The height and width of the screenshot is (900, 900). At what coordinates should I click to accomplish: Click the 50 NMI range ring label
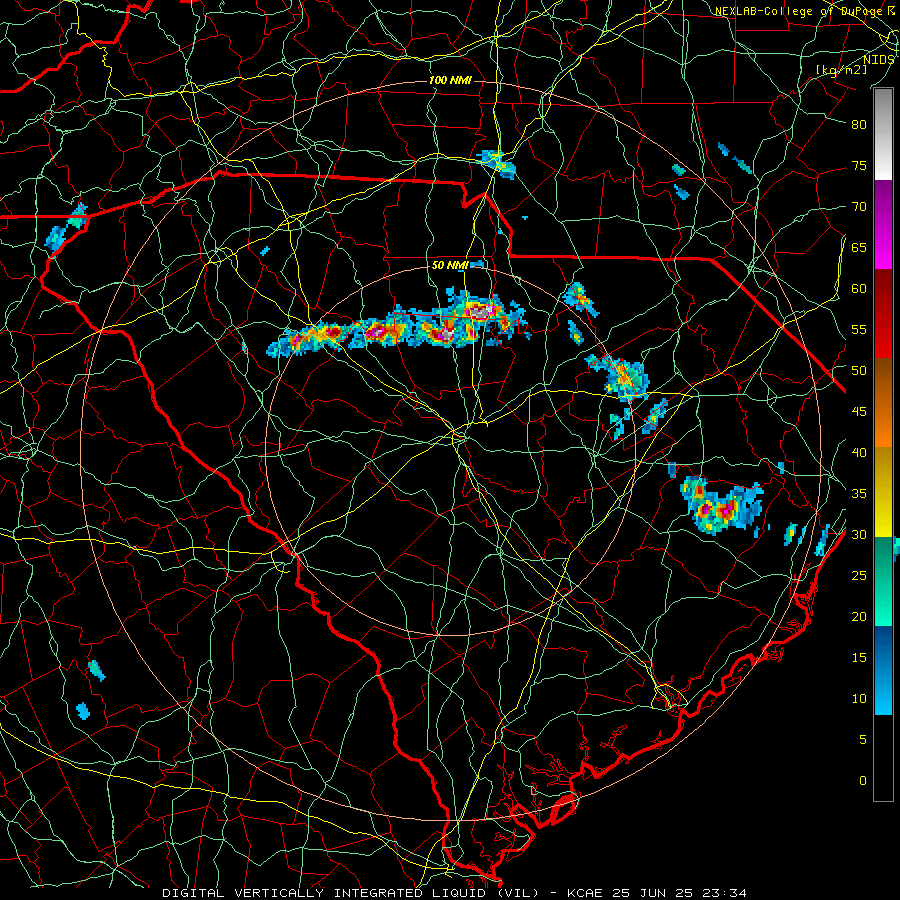pos(450,265)
